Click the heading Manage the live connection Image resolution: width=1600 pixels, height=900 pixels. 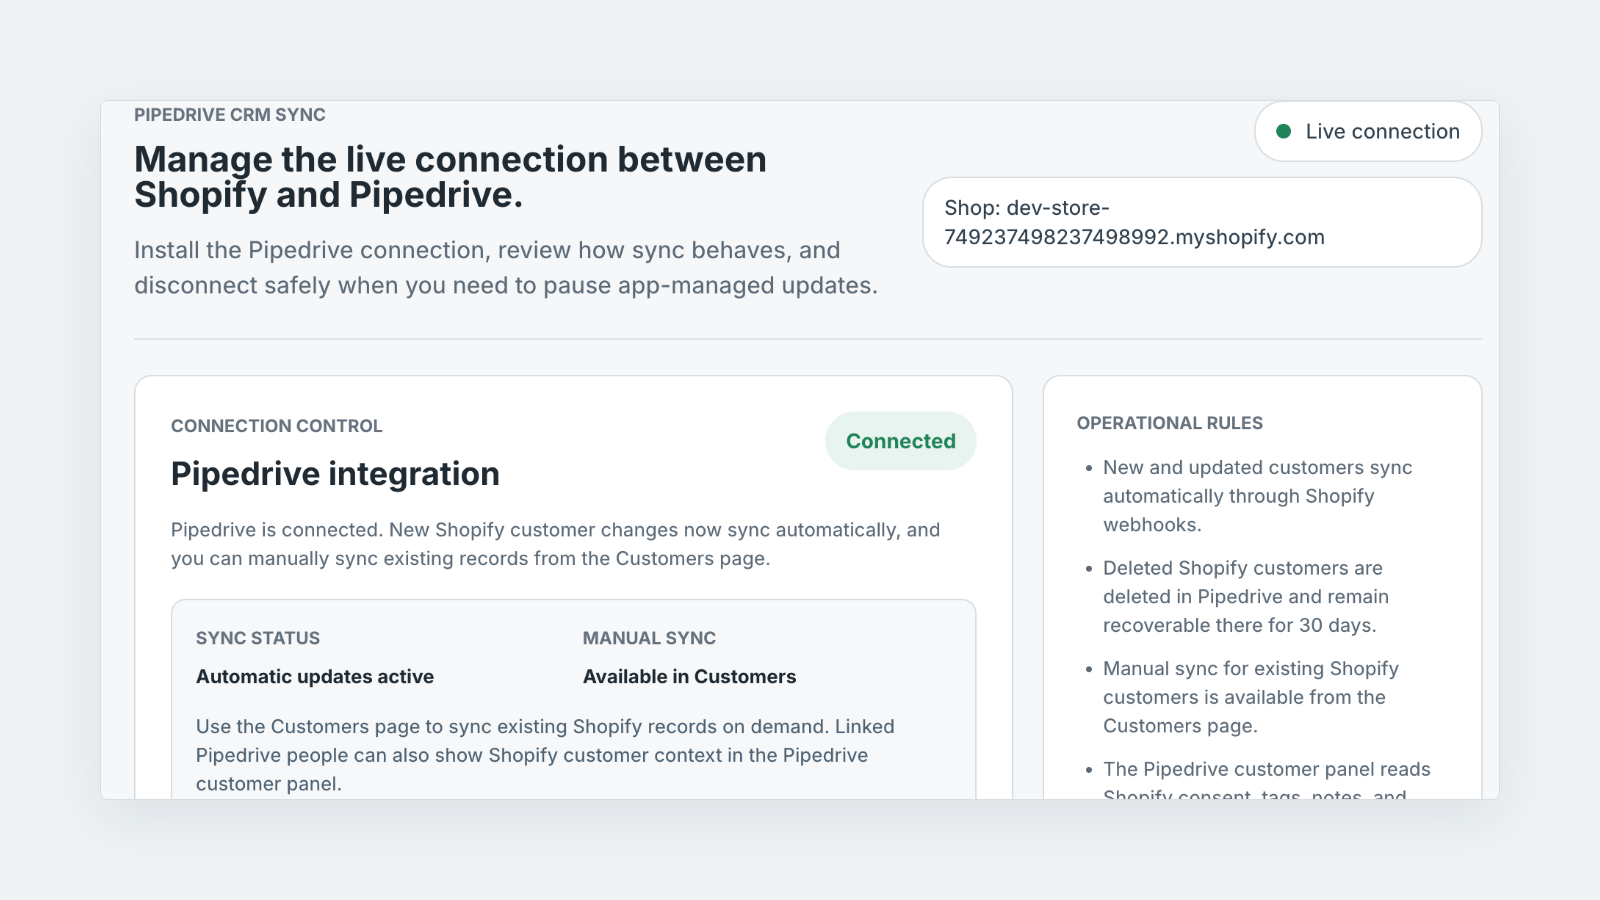(451, 177)
